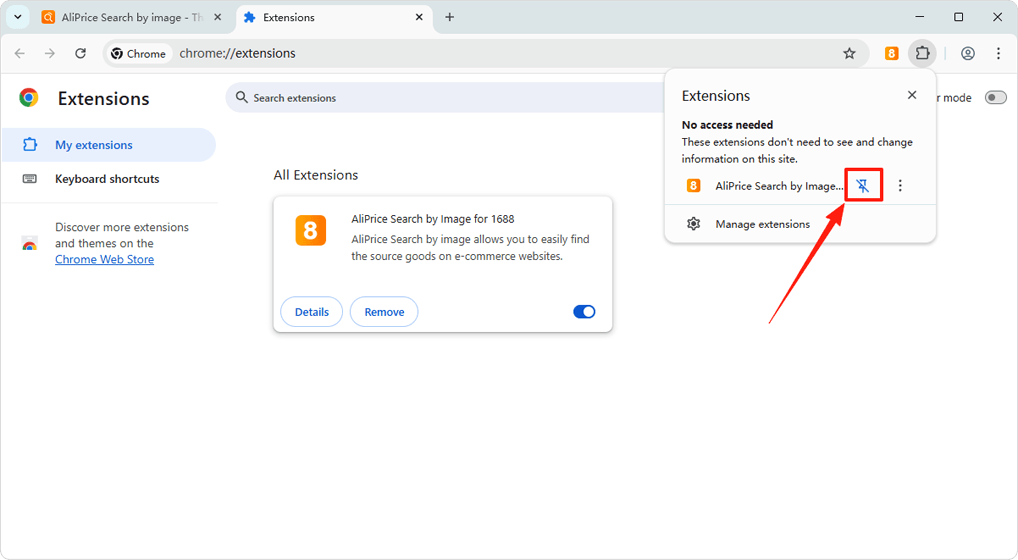Click the puzzle-piece Extensions toolbar icon
This screenshot has width=1018, height=560.
coord(922,53)
